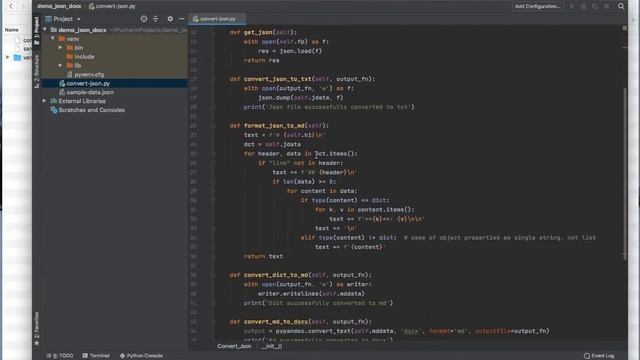
Task: Expand External Libraries arrow
Action: click(44, 101)
